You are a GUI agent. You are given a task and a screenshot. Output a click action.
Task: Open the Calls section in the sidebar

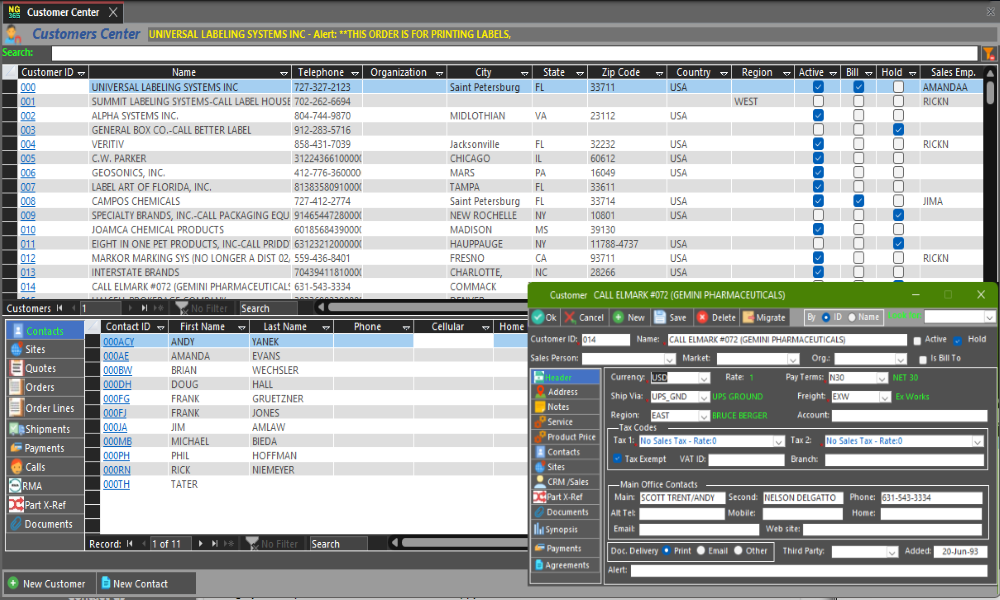coord(34,467)
